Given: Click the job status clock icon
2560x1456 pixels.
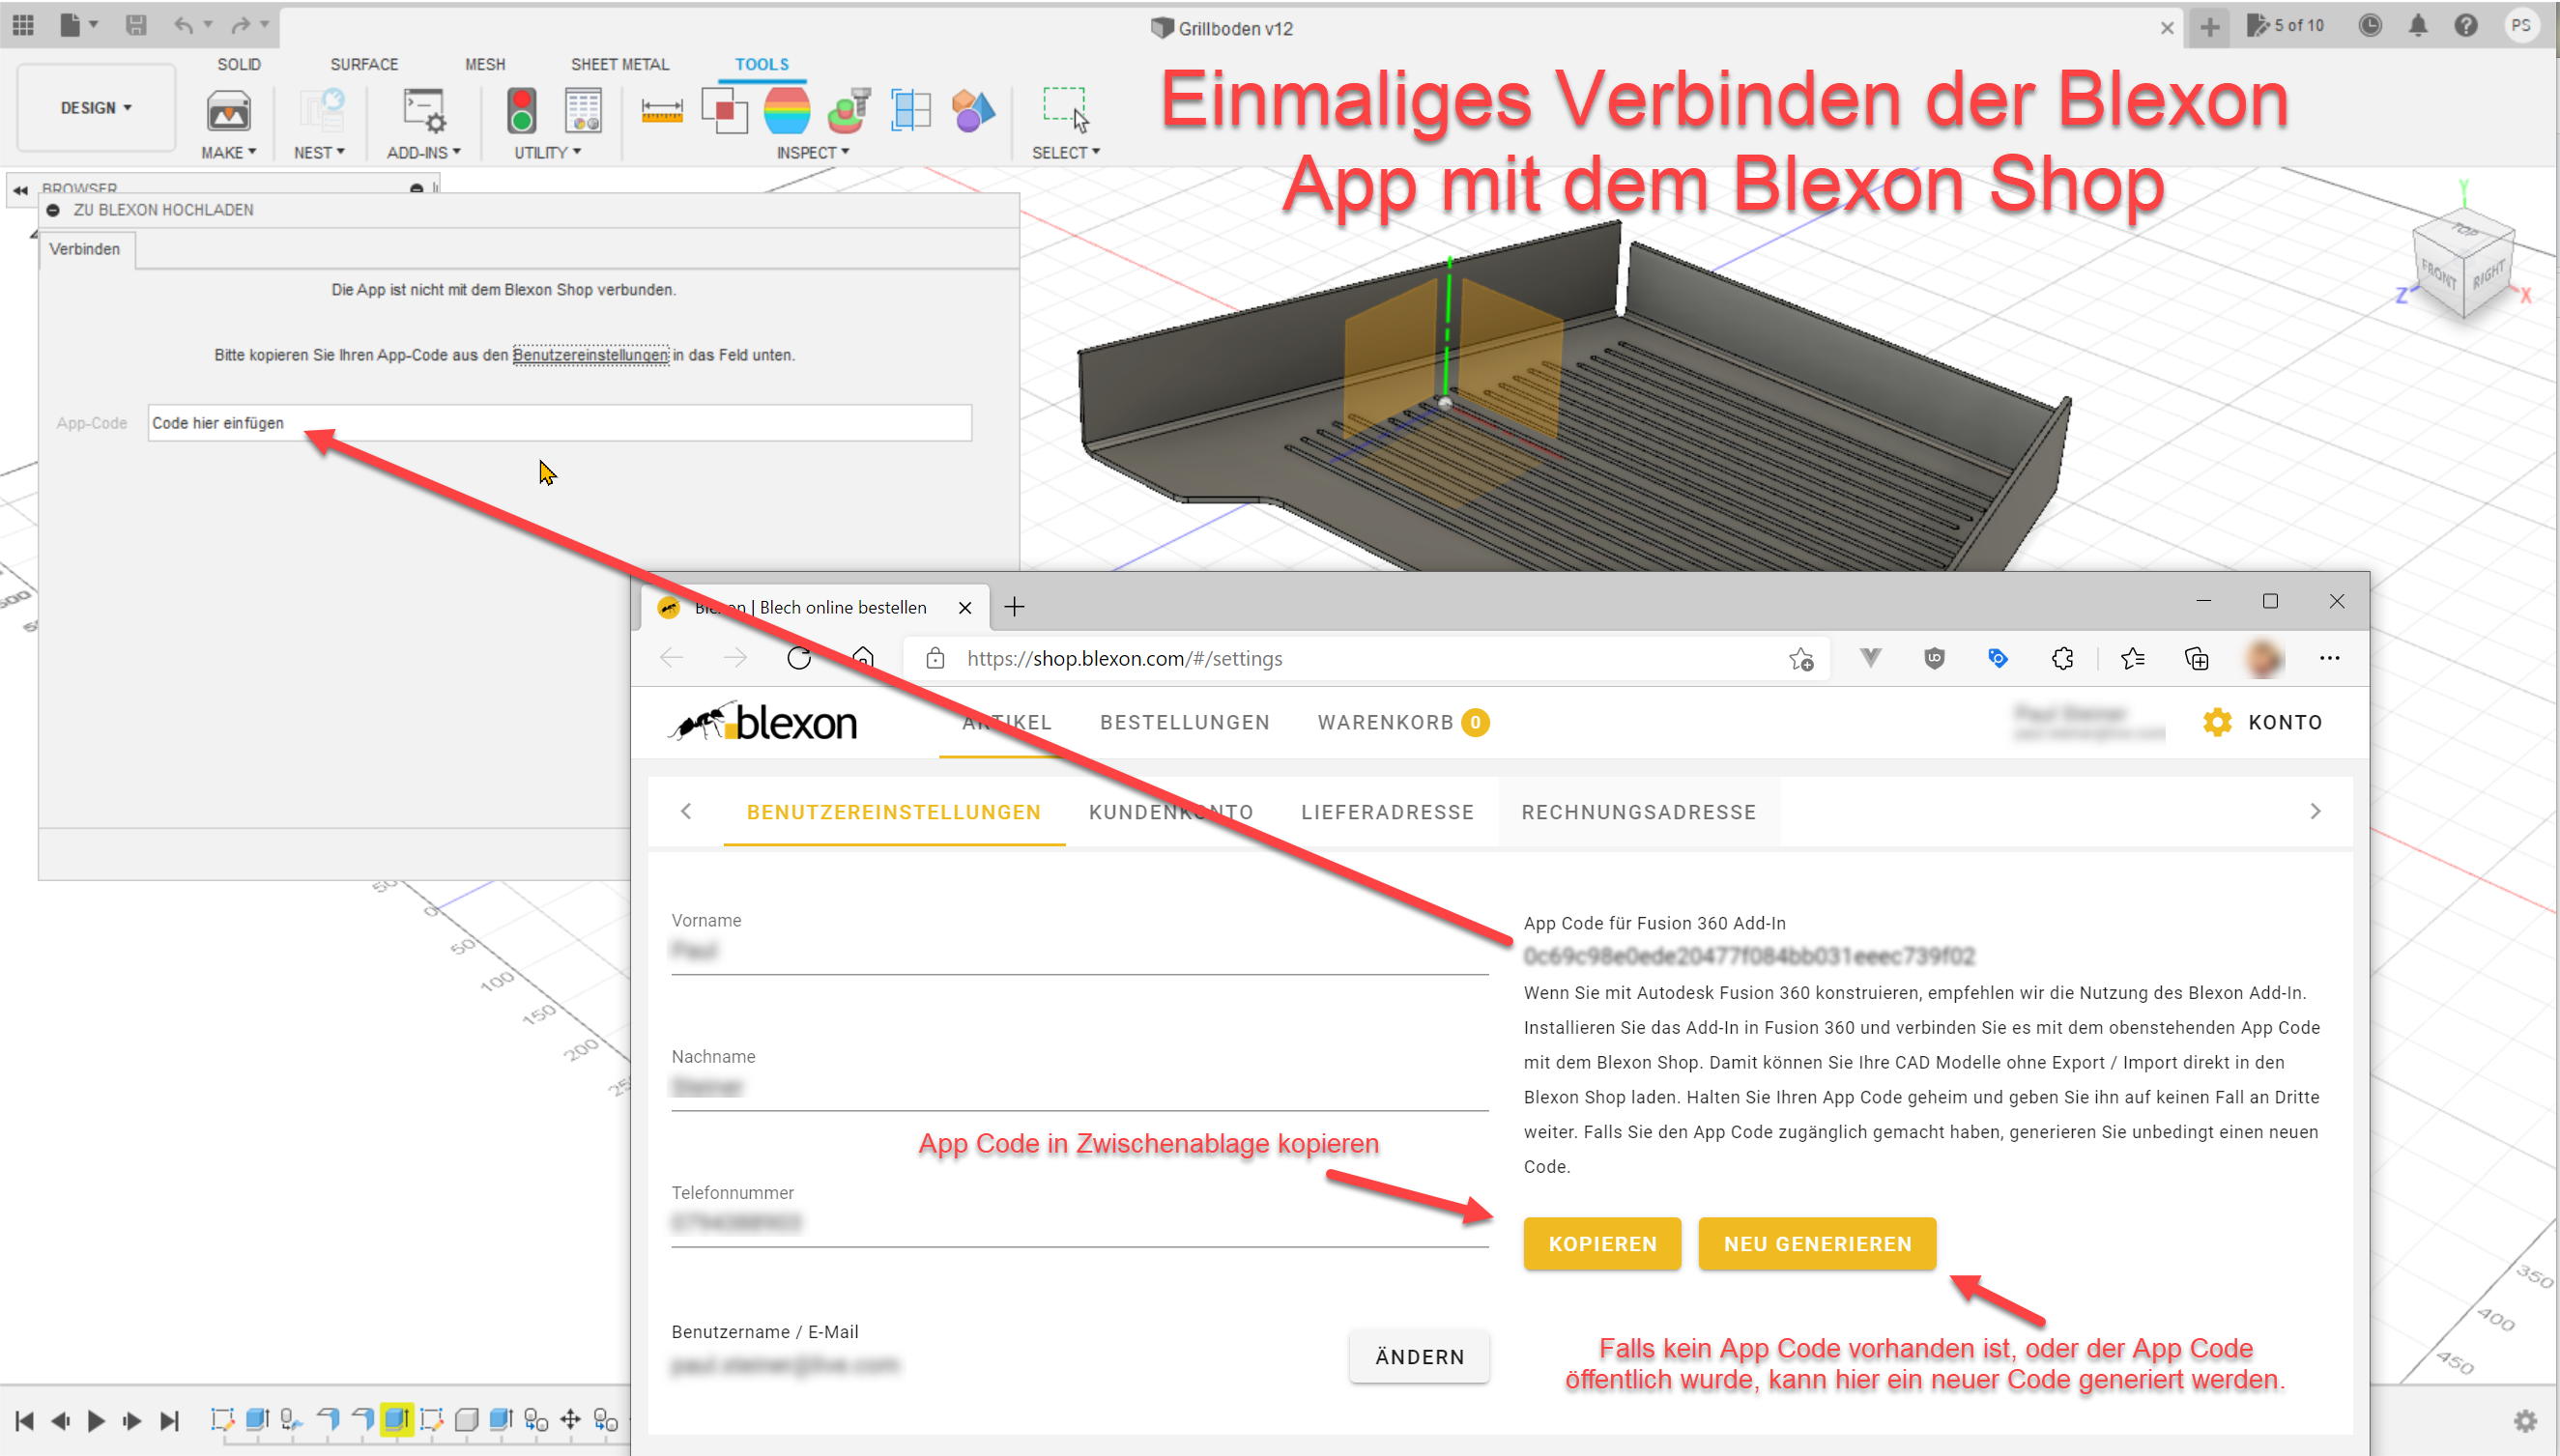Looking at the screenshot, I should (x=2369, y=26).
